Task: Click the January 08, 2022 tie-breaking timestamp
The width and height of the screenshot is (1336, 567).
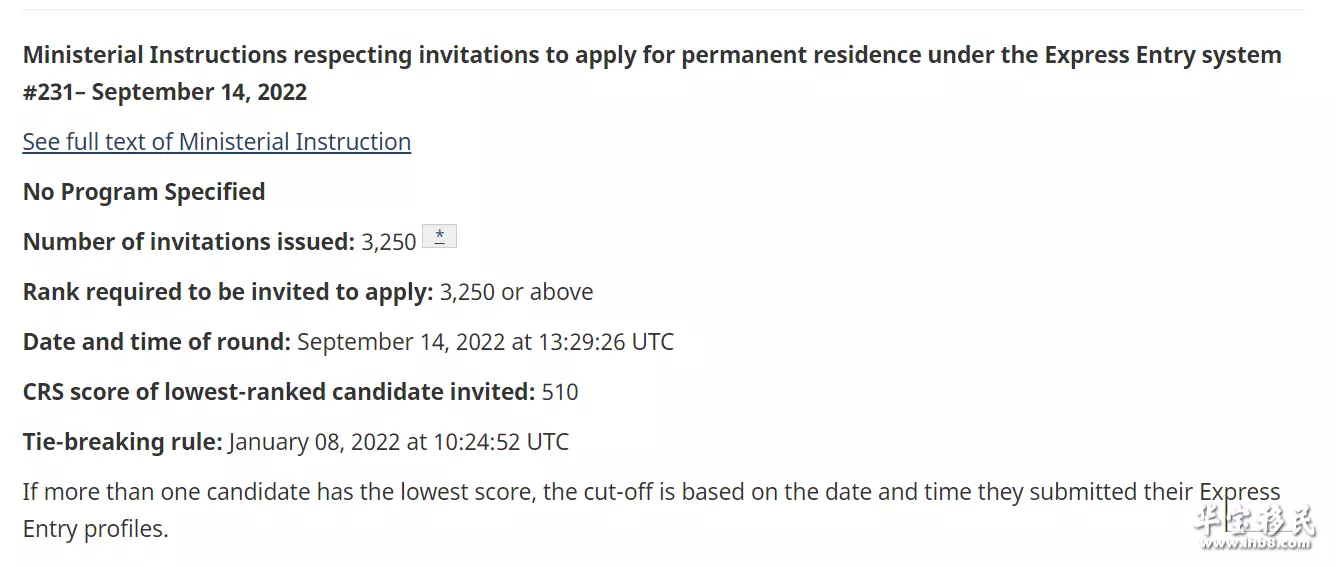Action: (x=399, y=442)
